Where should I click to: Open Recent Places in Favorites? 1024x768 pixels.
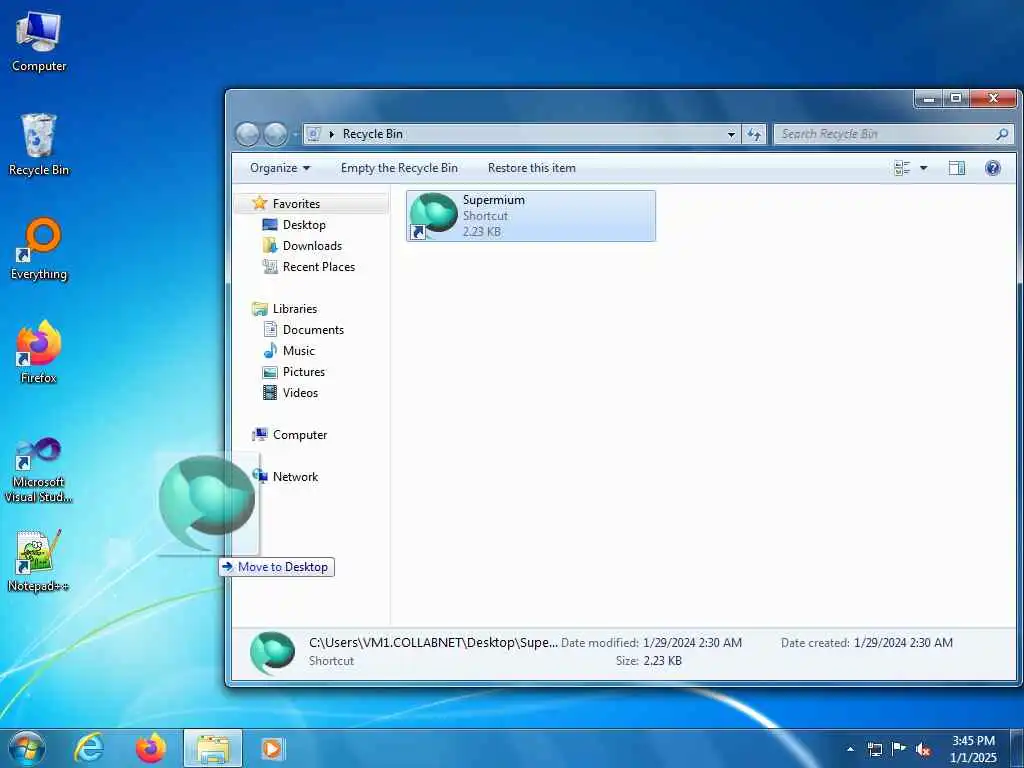[x=319, y=266]
